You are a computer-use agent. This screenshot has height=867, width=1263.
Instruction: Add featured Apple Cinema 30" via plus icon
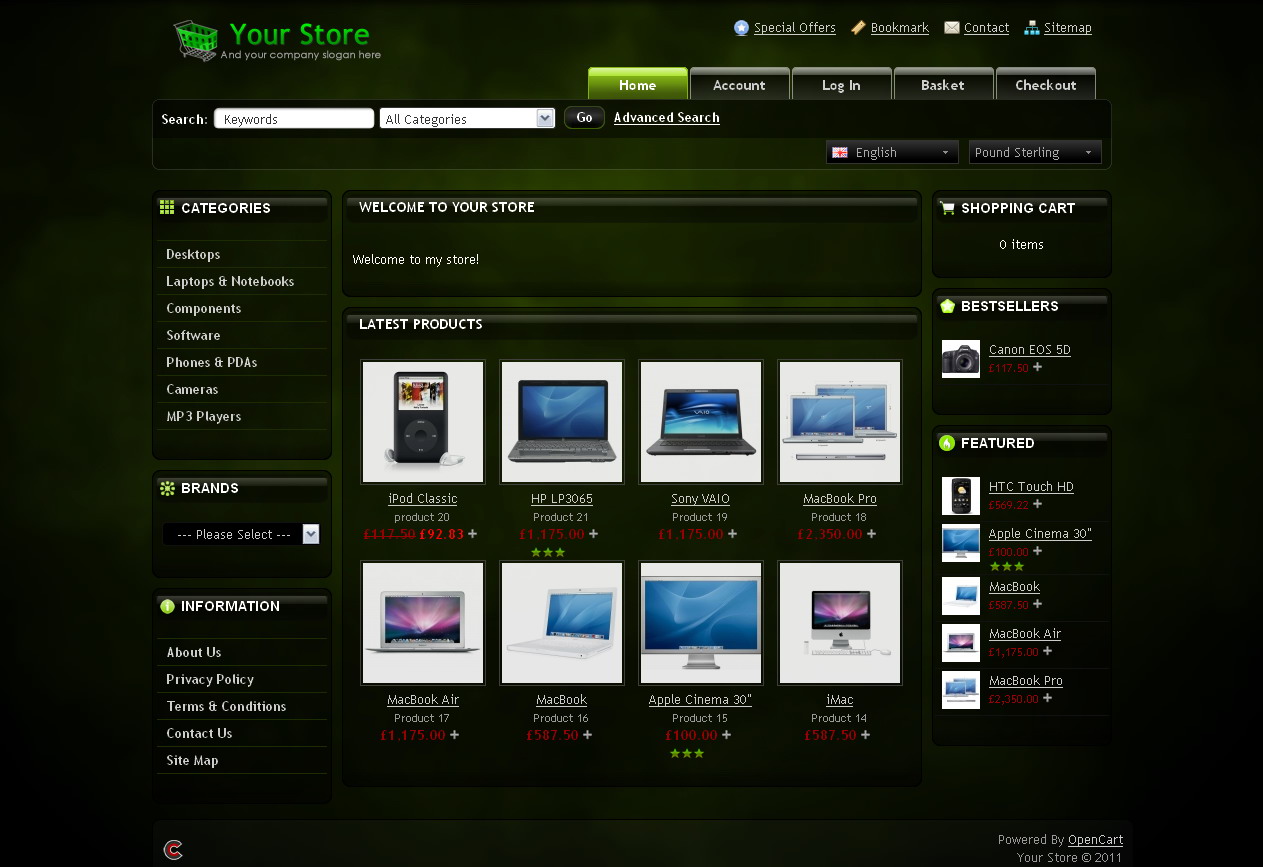coord(1037,551)
